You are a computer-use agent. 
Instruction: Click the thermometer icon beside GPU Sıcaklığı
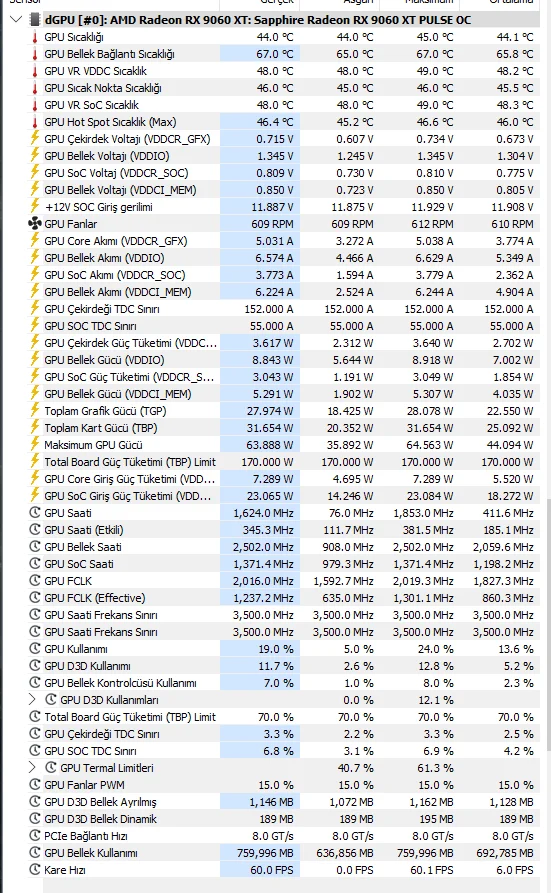coord(35,38)
